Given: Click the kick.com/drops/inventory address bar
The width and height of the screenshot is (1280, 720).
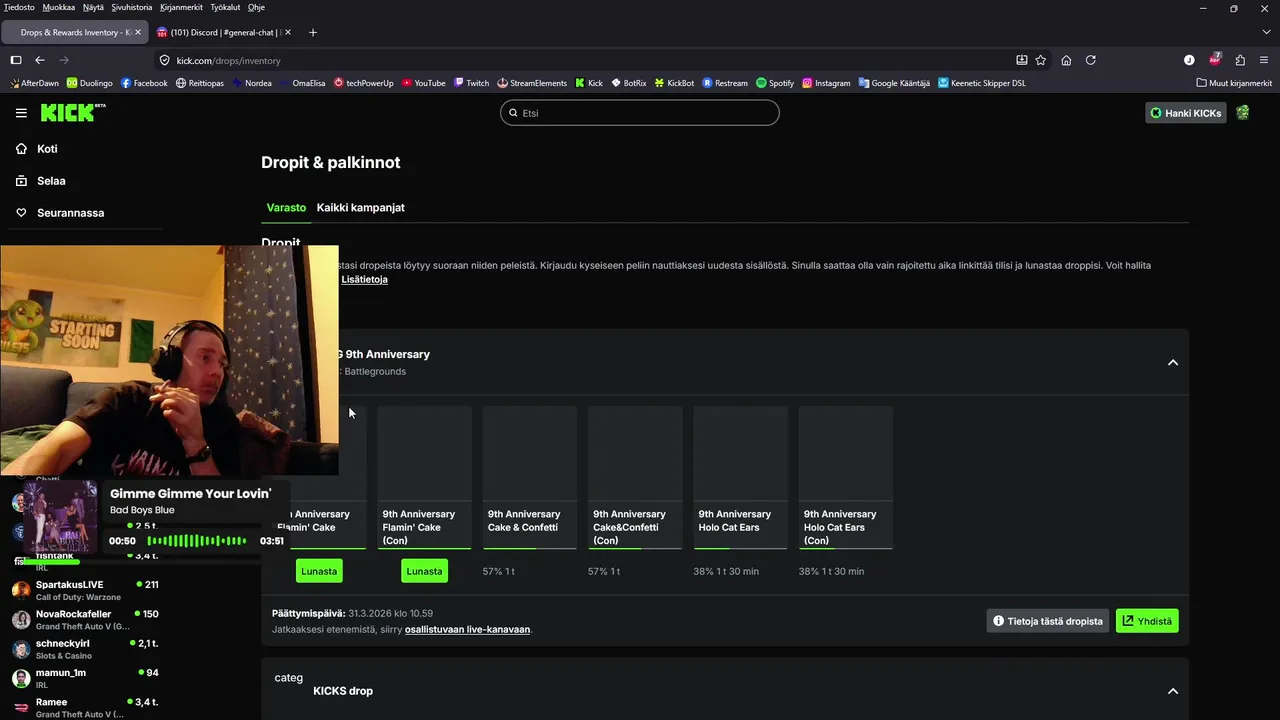Looking at the screenshot, I should coord(590,60).
